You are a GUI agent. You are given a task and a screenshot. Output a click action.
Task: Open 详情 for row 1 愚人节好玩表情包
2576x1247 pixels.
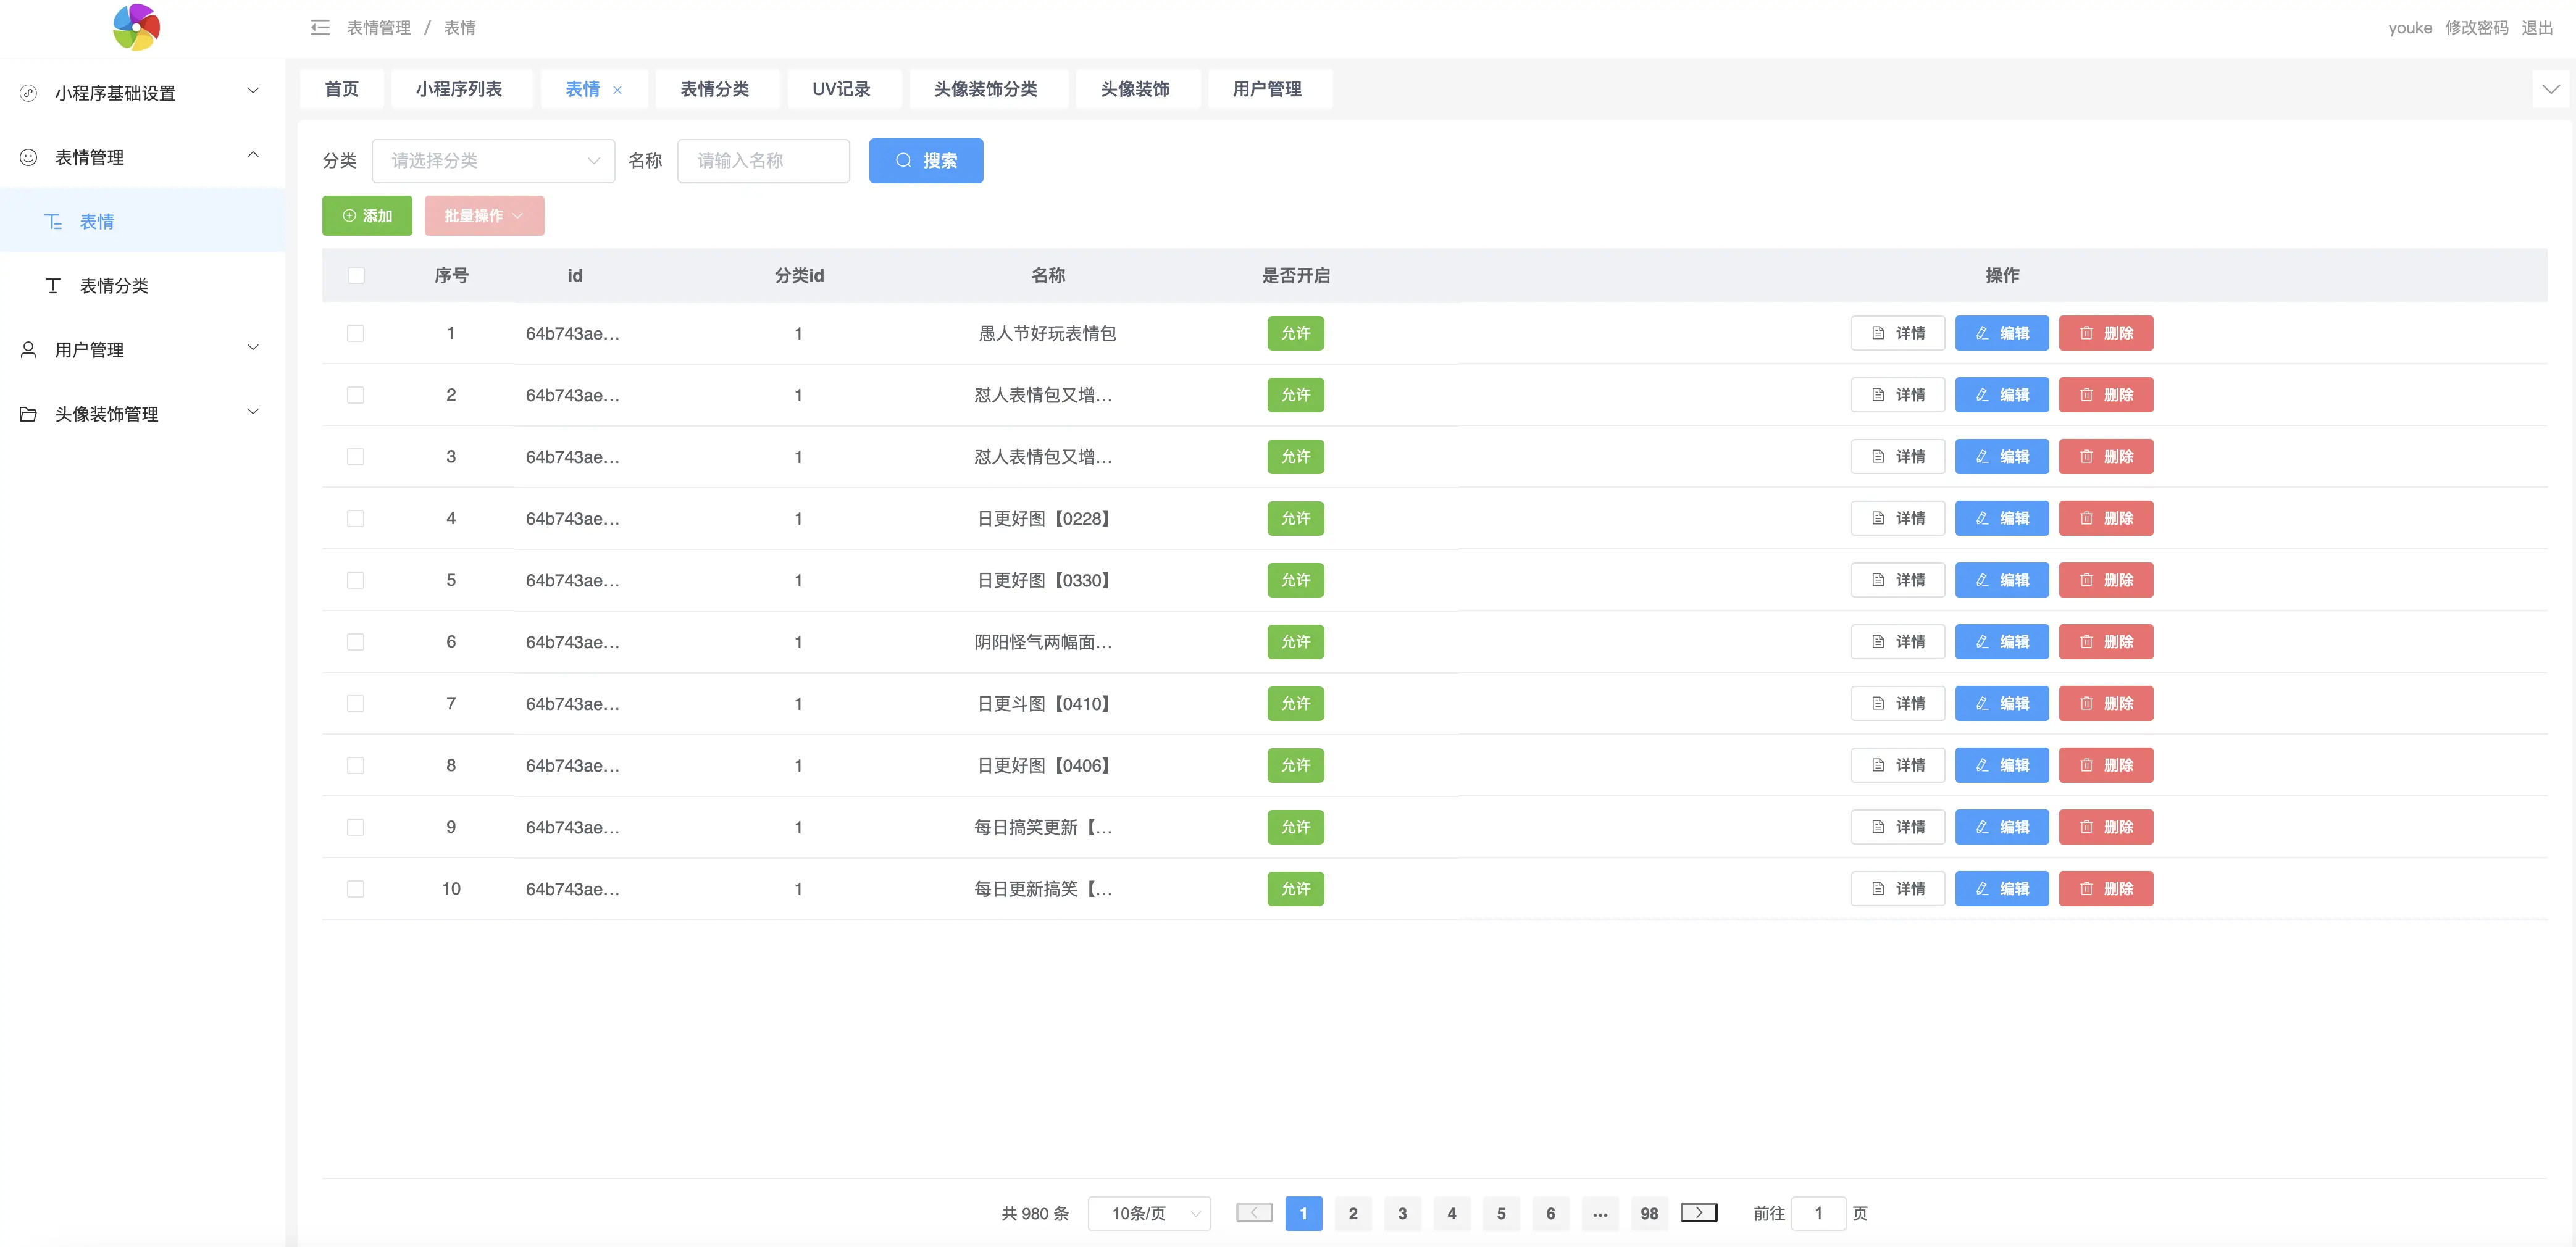(1897, 333)
